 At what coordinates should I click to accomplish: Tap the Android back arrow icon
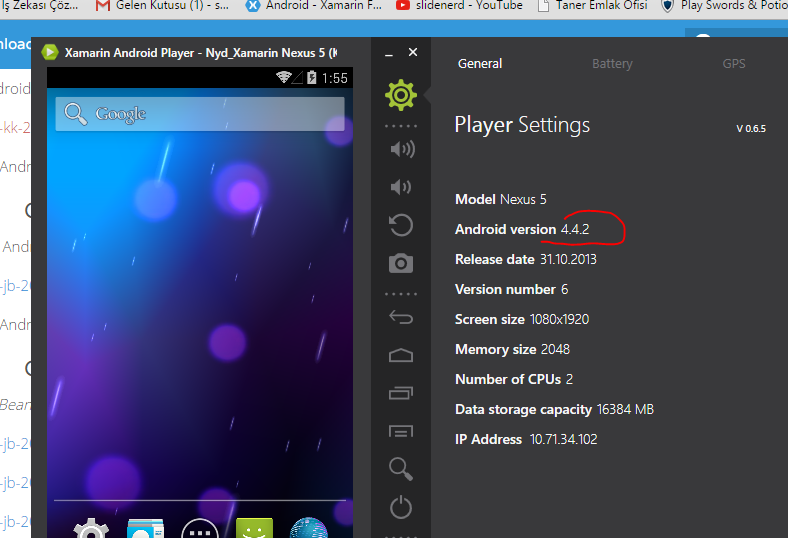[401, 317]
